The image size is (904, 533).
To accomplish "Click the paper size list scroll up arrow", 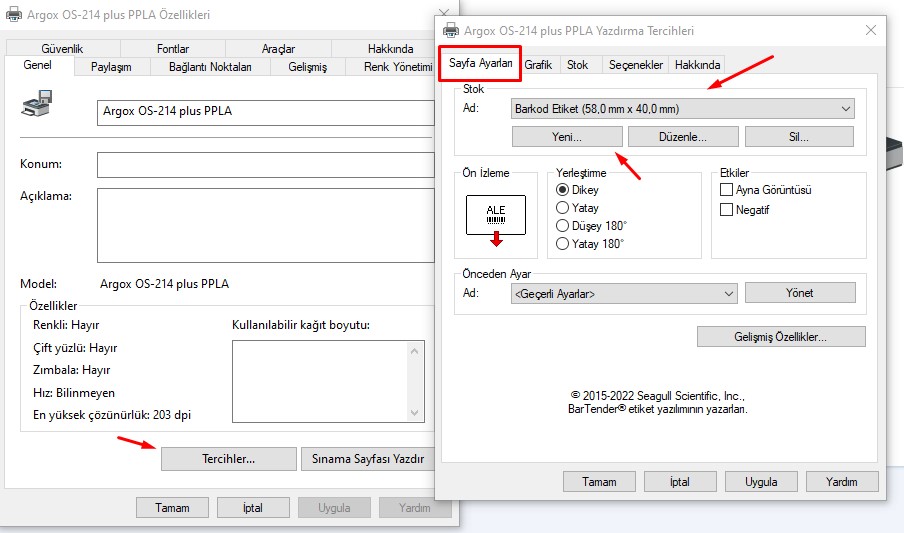I will point(414,351).
